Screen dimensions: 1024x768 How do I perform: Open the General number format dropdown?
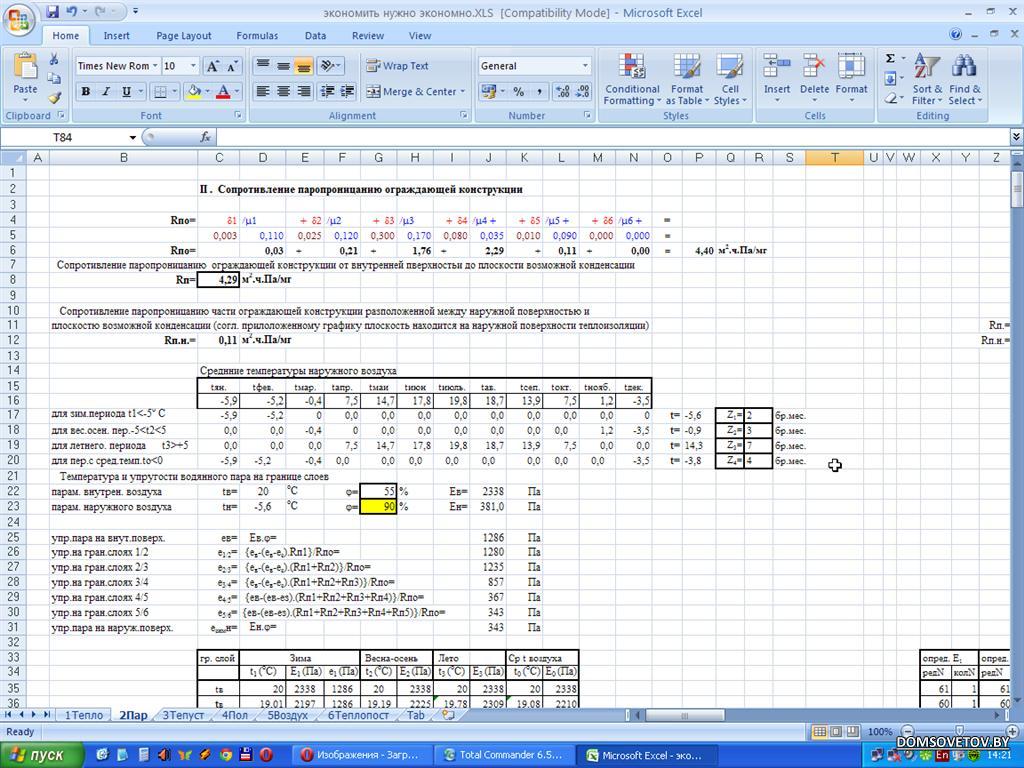(585, 66)
